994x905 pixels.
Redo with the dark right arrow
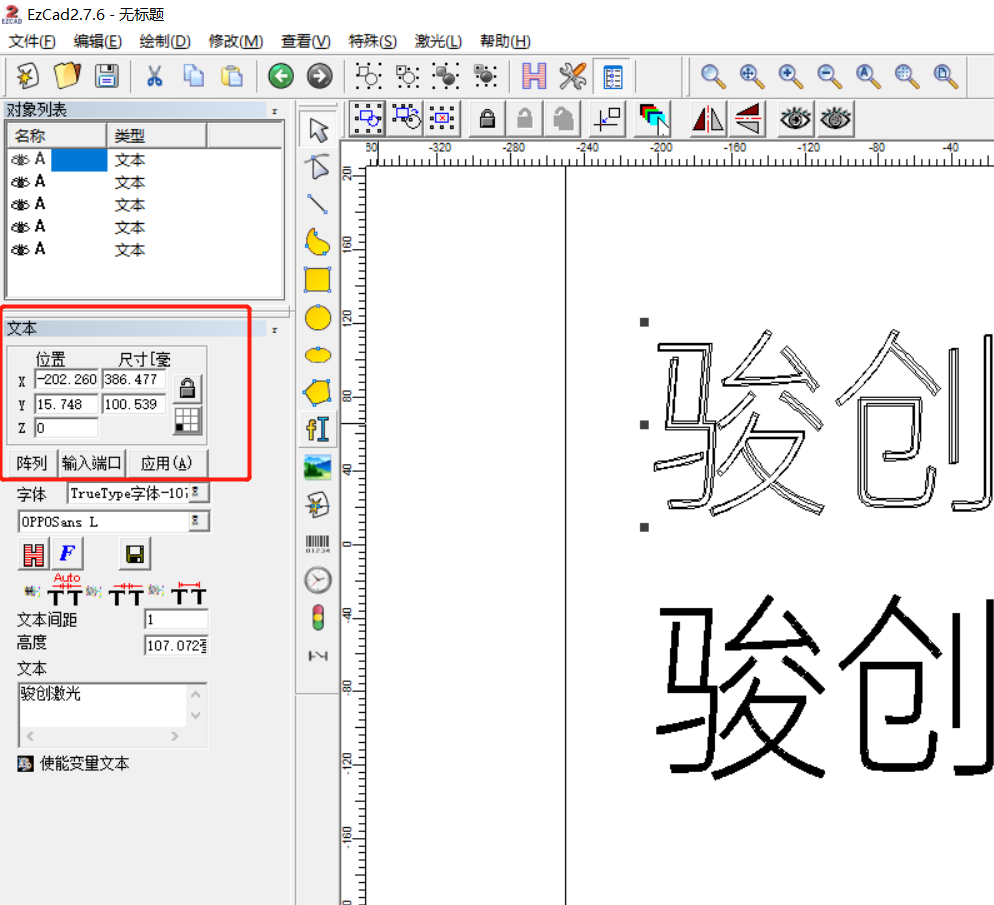[x=320, y=76]
